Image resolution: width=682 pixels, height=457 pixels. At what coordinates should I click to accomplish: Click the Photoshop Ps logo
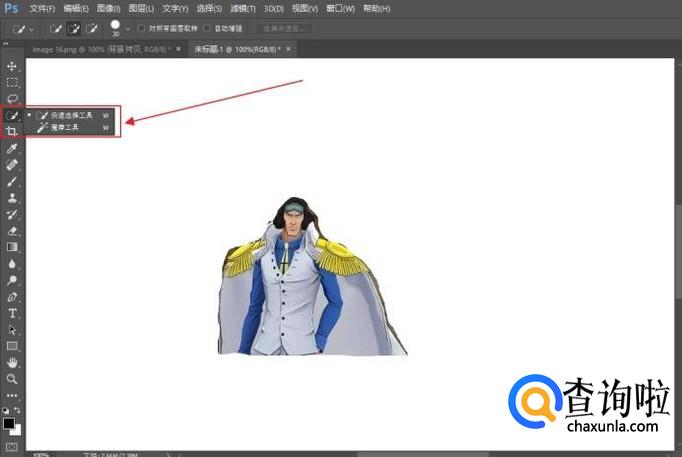(11, 8)
